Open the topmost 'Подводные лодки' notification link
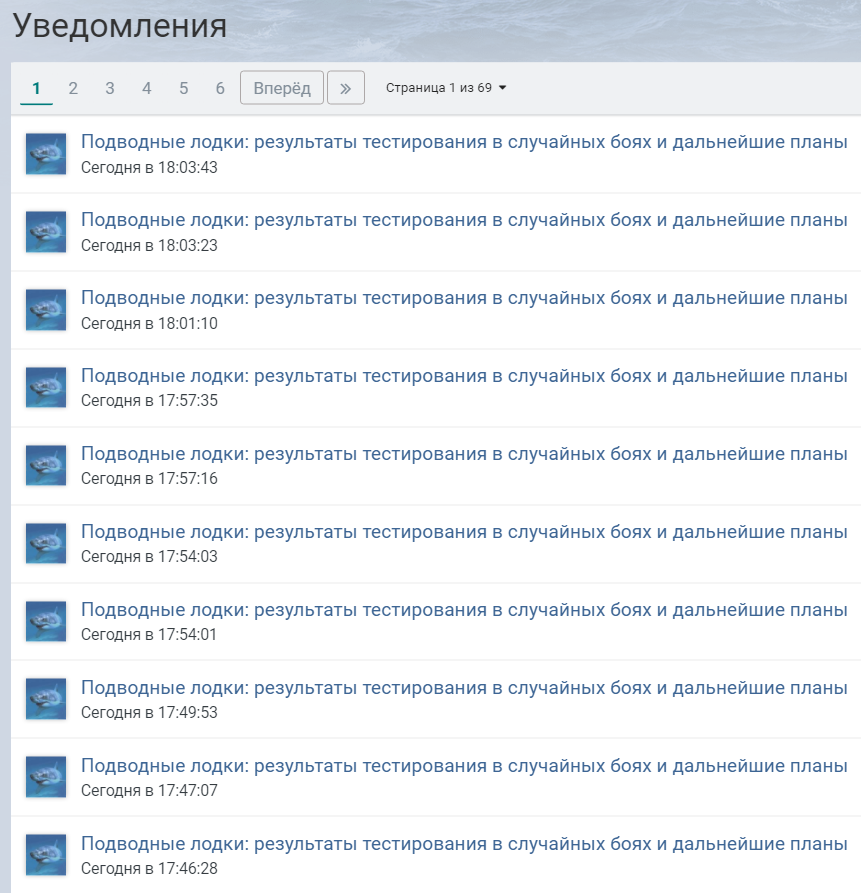The image size is (861, 893). (x=464, y=142)
